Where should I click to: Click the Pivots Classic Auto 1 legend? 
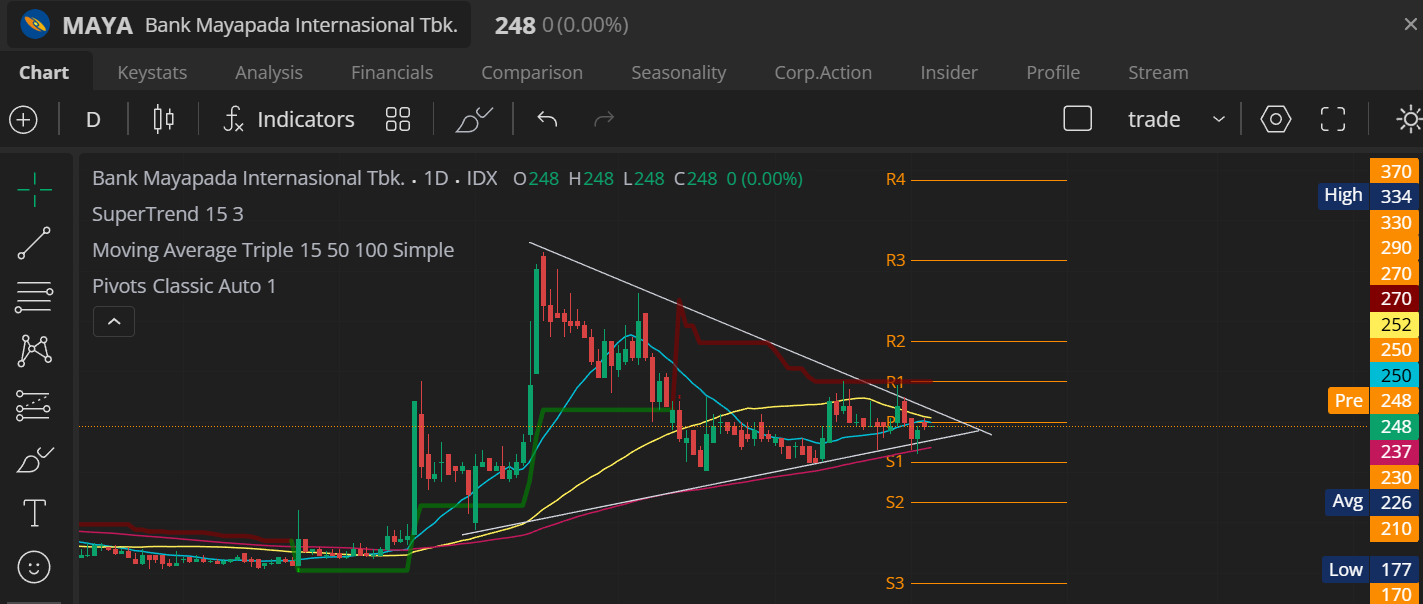[184, 286]
